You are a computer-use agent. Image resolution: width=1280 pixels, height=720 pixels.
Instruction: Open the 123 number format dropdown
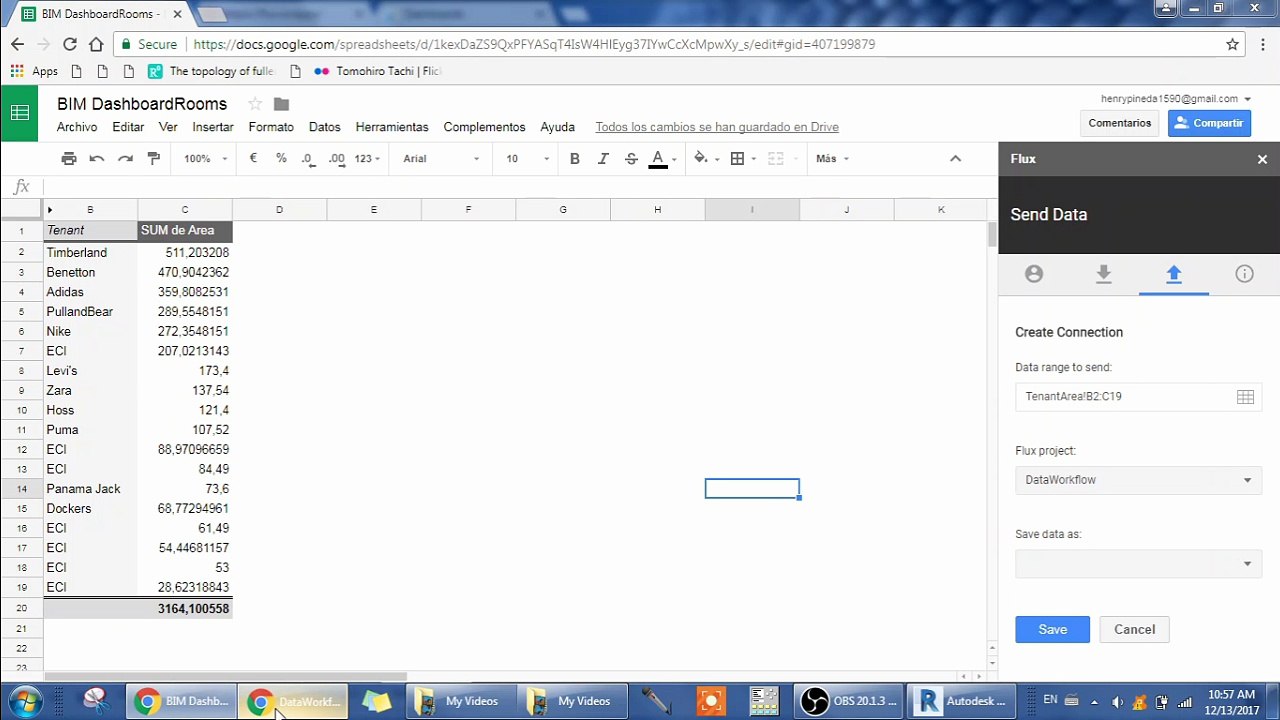[368, 158]
